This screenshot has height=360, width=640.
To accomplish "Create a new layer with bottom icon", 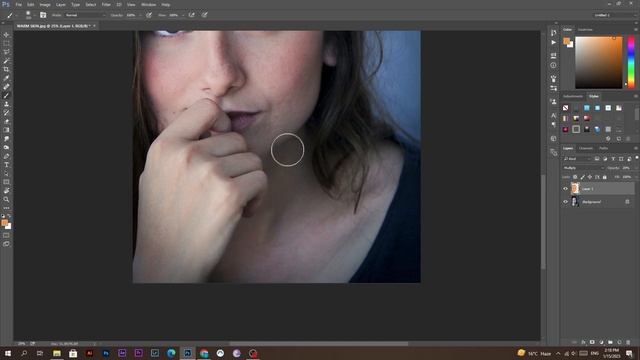I will coord(620,342).
